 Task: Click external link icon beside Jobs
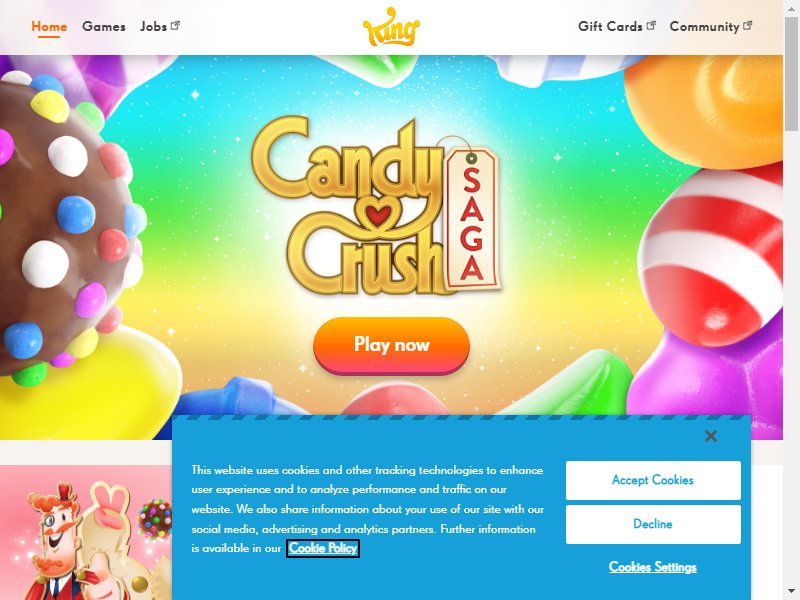click(x=175, y=25)
